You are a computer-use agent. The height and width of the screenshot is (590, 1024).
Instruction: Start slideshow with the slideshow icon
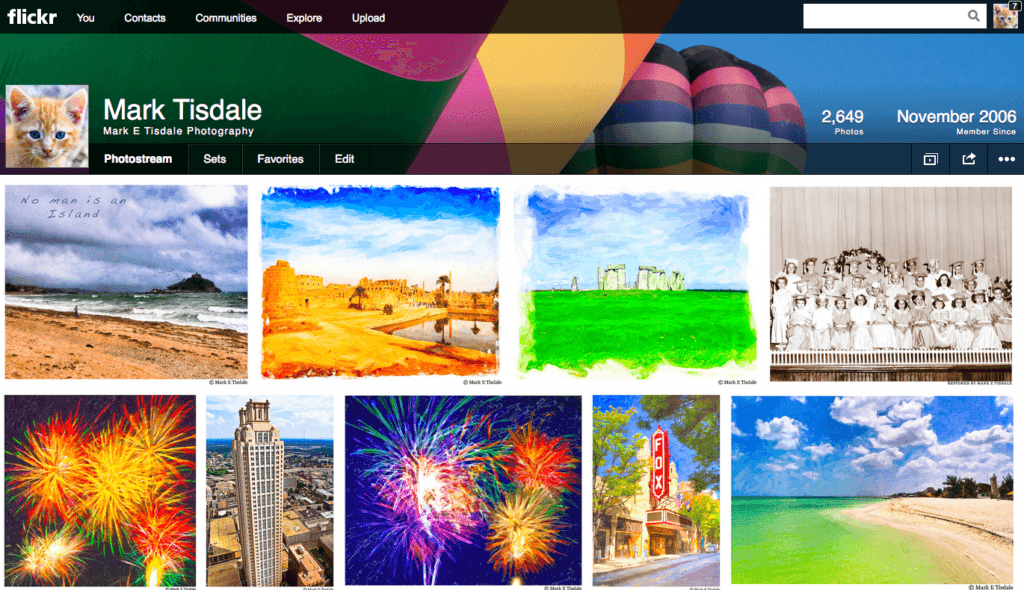pos(930,159)
